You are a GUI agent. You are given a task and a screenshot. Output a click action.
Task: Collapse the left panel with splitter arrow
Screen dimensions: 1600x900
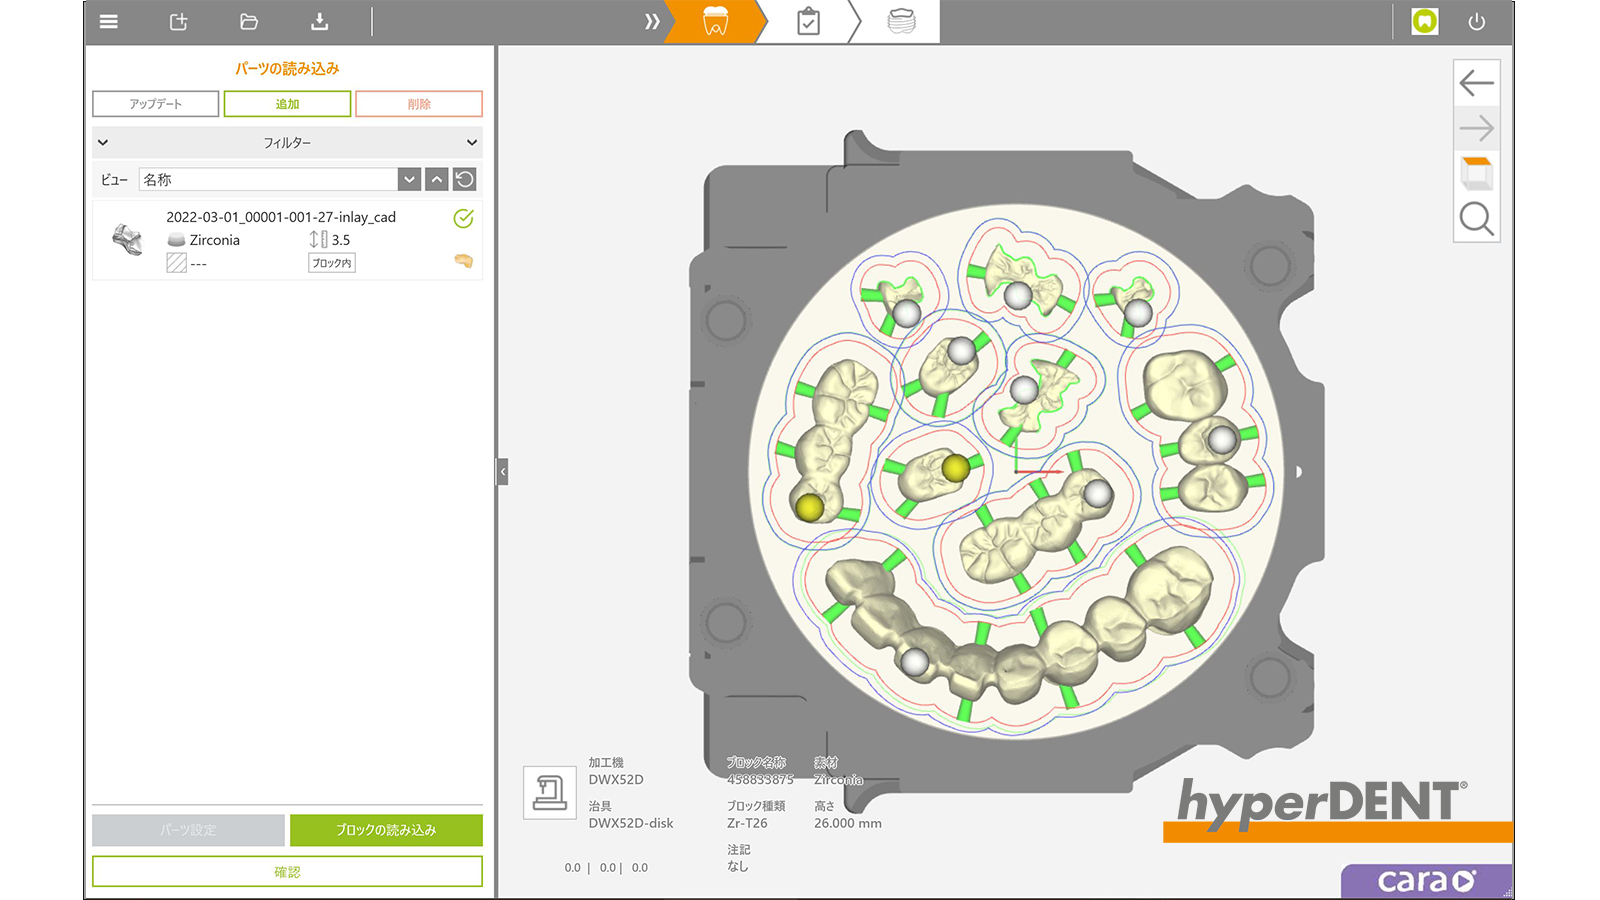point(503,471)
